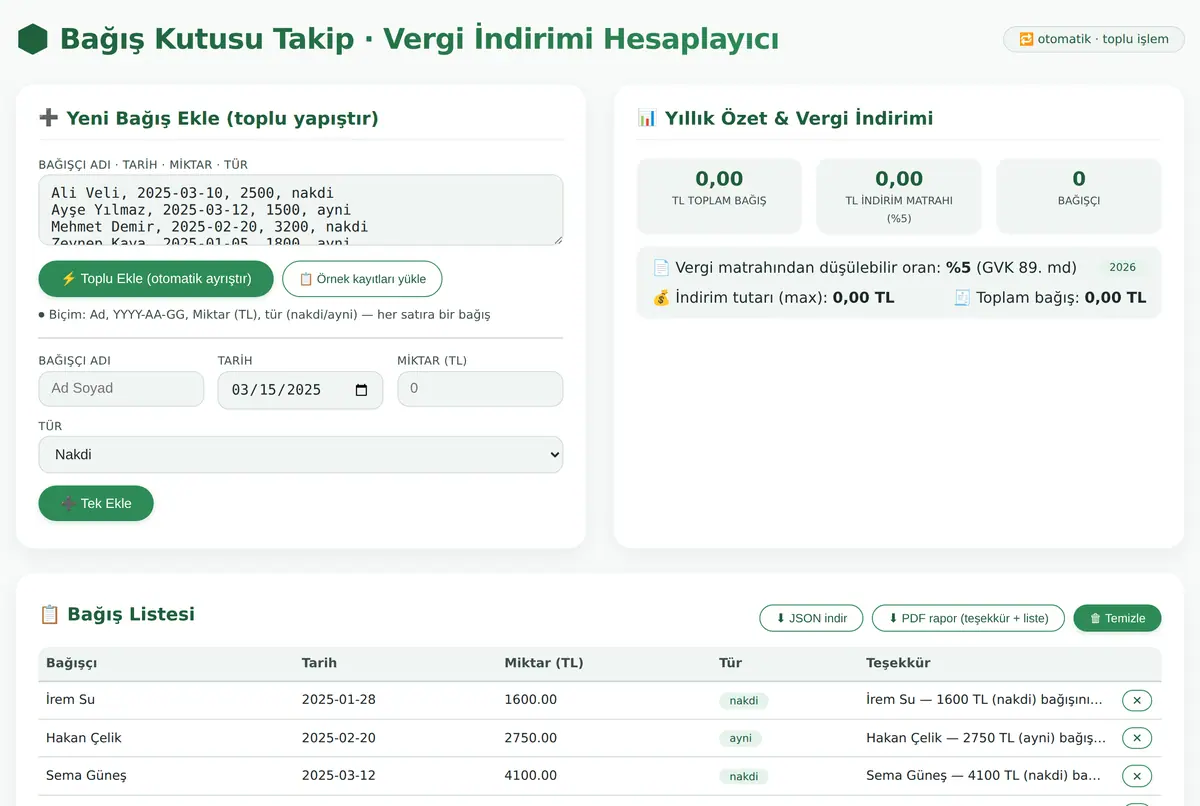Viewport: 1200px width, 806px height.
Task: Click Toplu Ekle (otomatik ayrıştır) button
Action: [156, 279]
